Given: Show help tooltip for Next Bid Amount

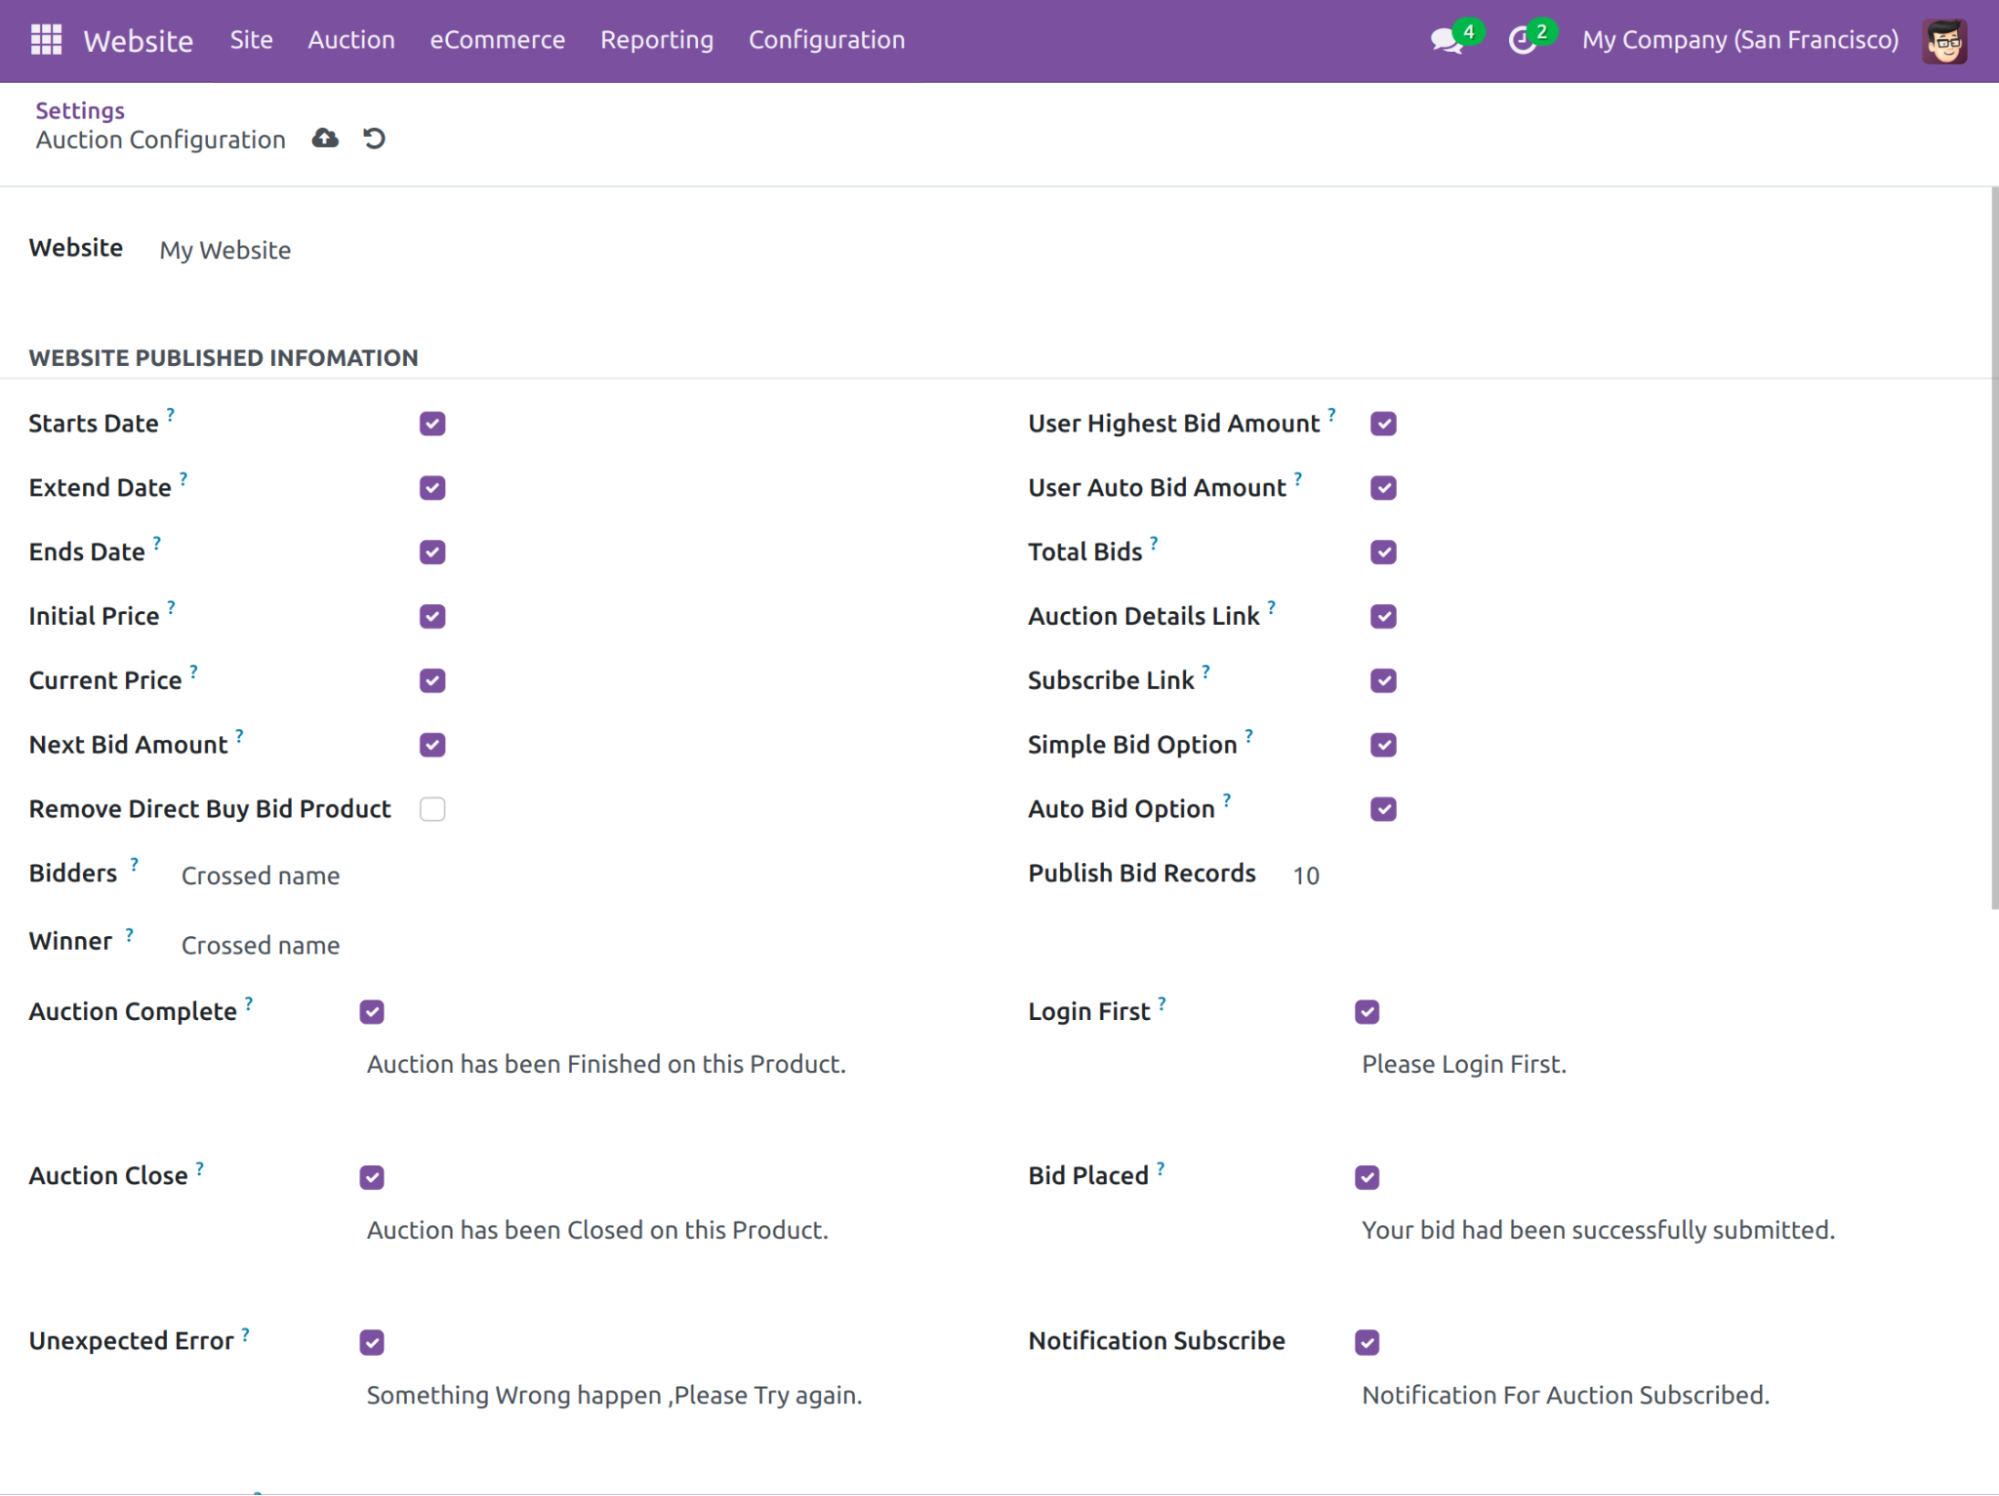Looking at the screenshot, I should (x=240, y=735).
